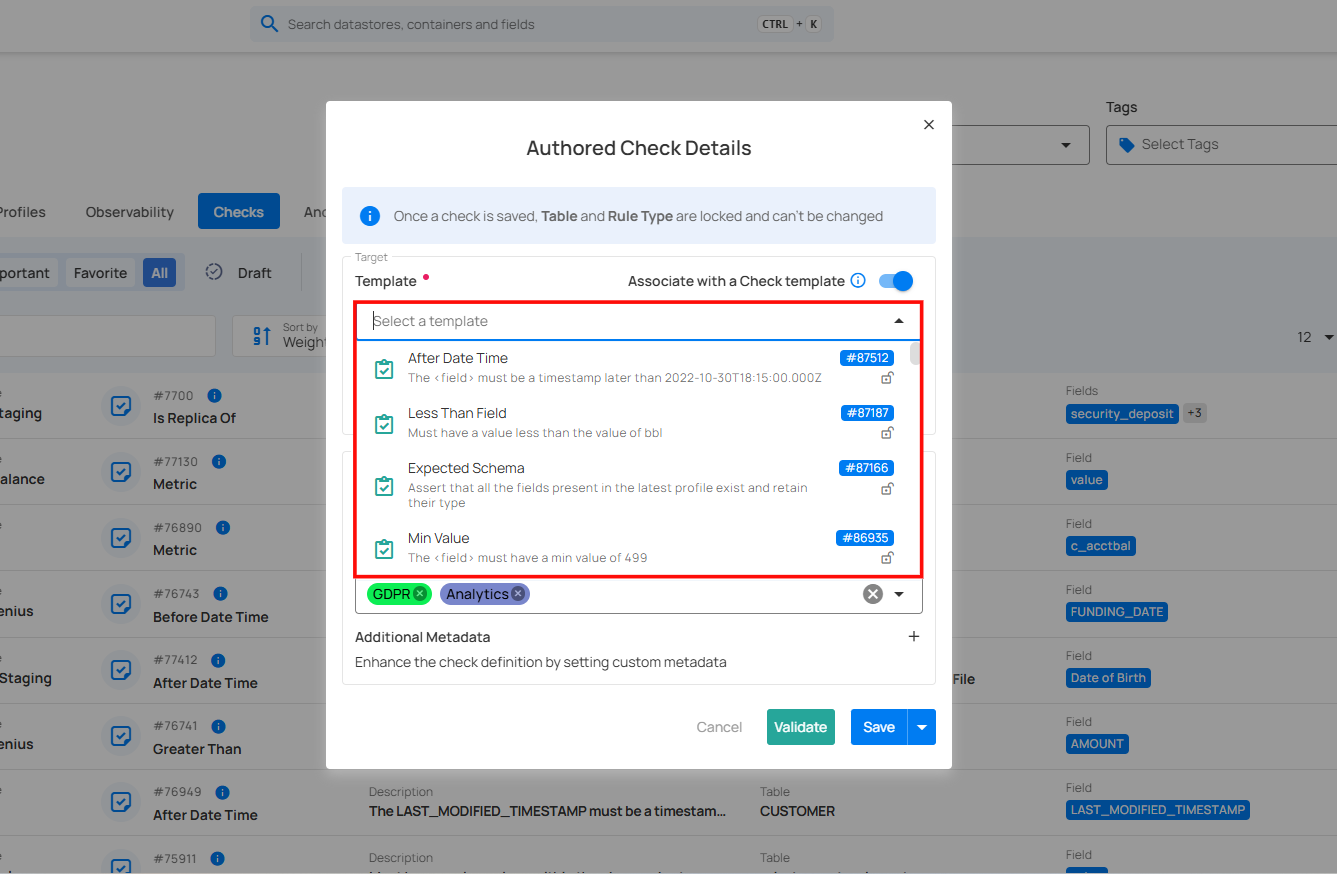The image size is (1337, 874).
Task: Click info icon next to #76949
Action: coord(222,792)
